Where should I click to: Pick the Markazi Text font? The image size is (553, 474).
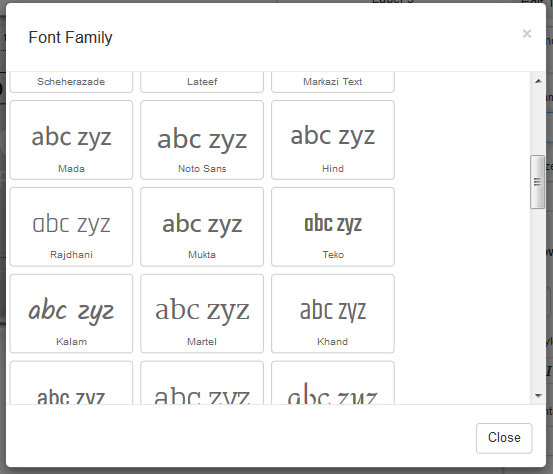(x=333, y=82)
